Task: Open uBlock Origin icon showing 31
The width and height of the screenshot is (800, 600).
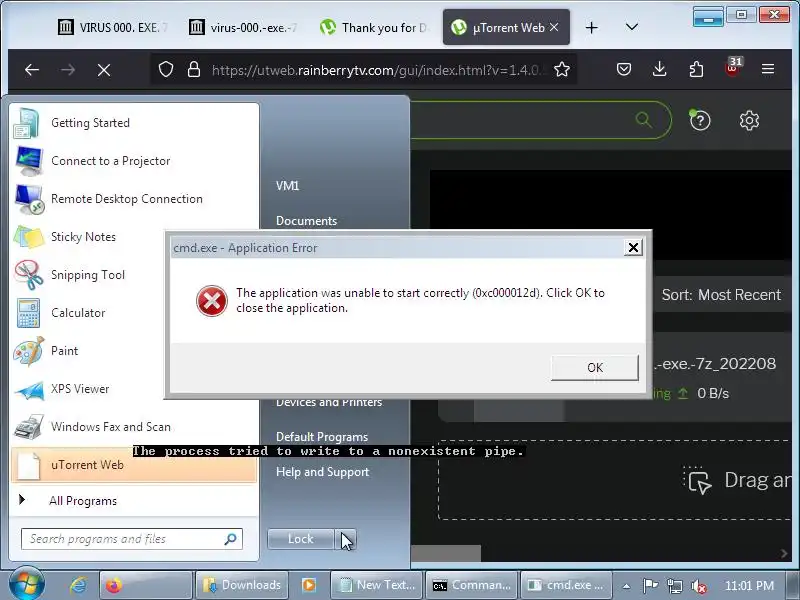Action: point(733,68)
